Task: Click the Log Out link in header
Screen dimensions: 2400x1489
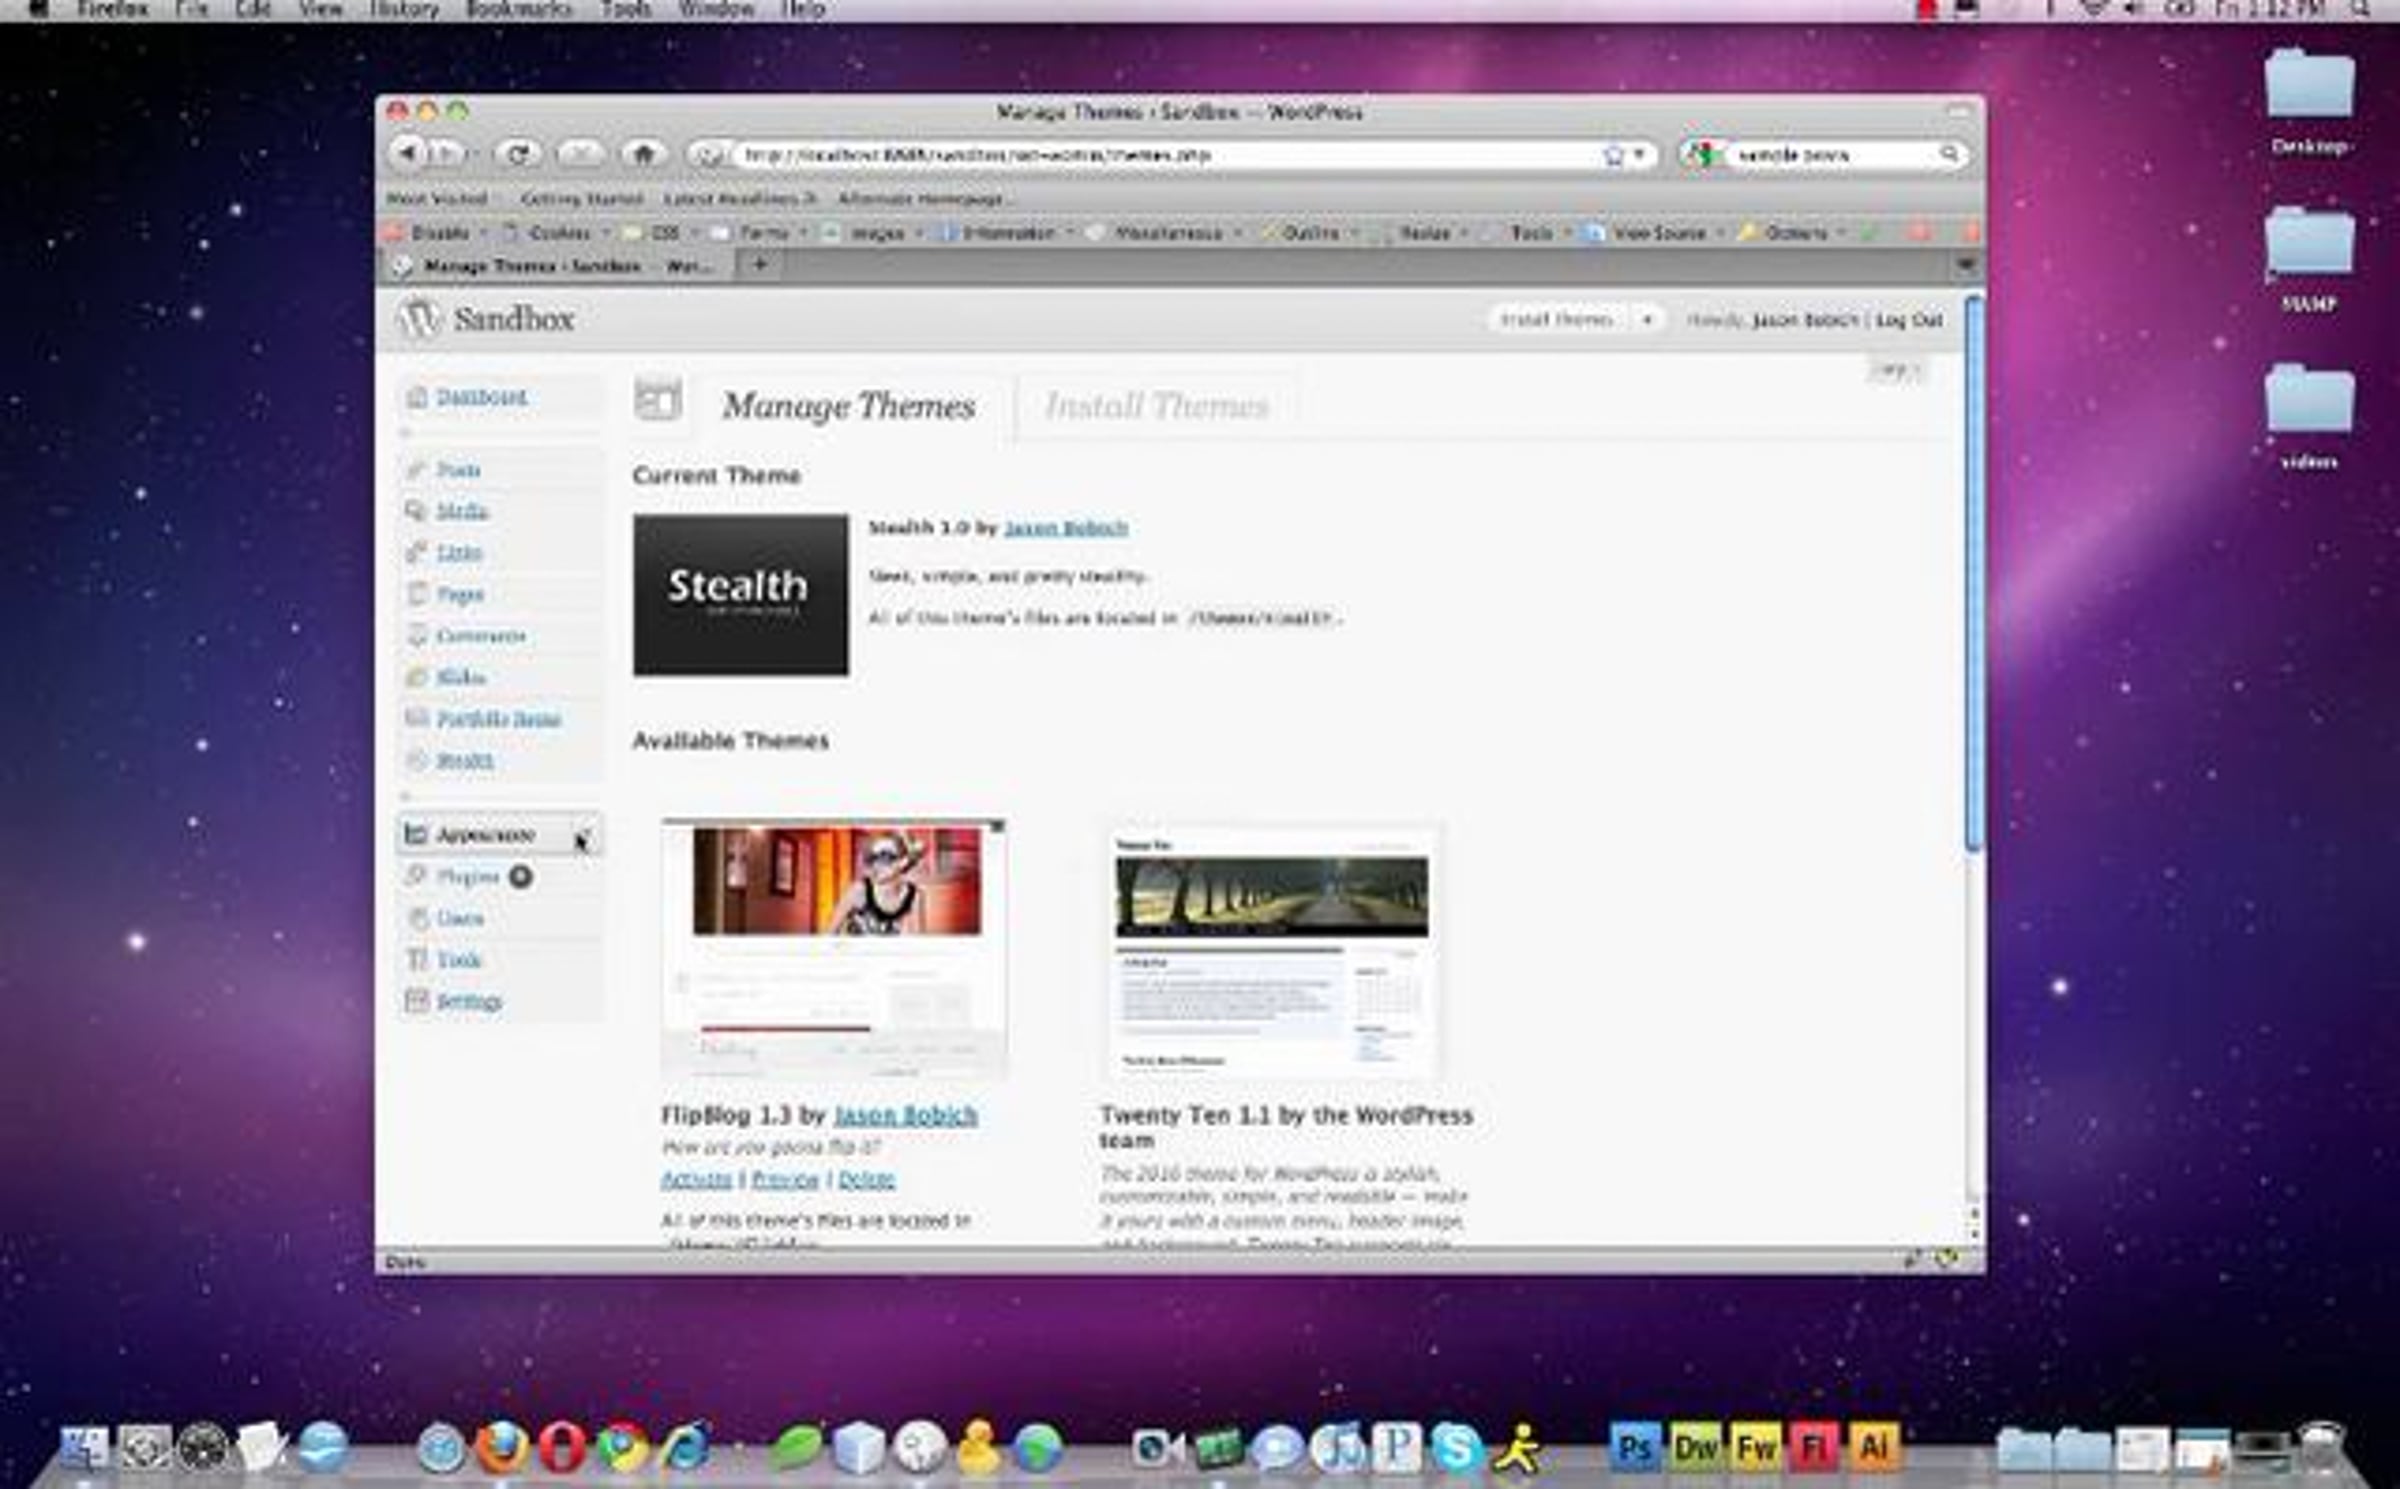Action: click(1909, 320)
